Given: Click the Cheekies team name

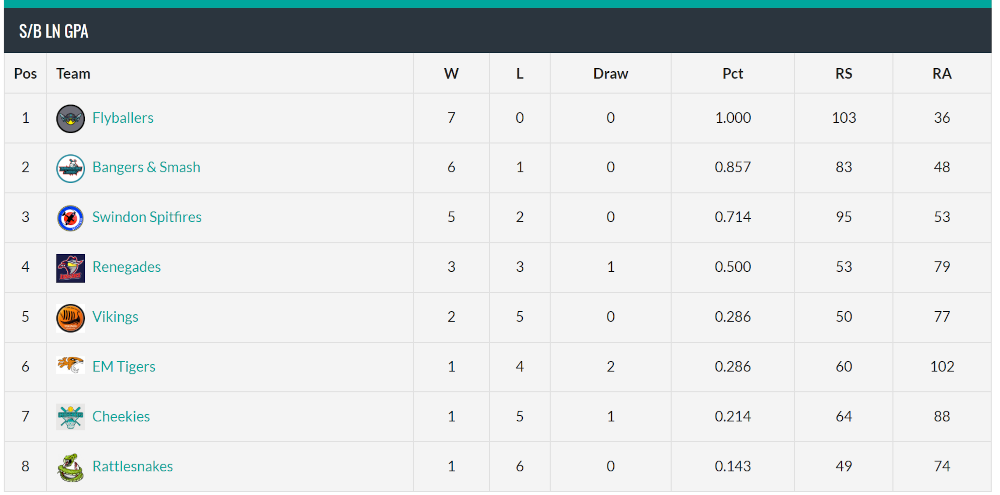Looking at the screenshot, I should click(x=121, y=417).
